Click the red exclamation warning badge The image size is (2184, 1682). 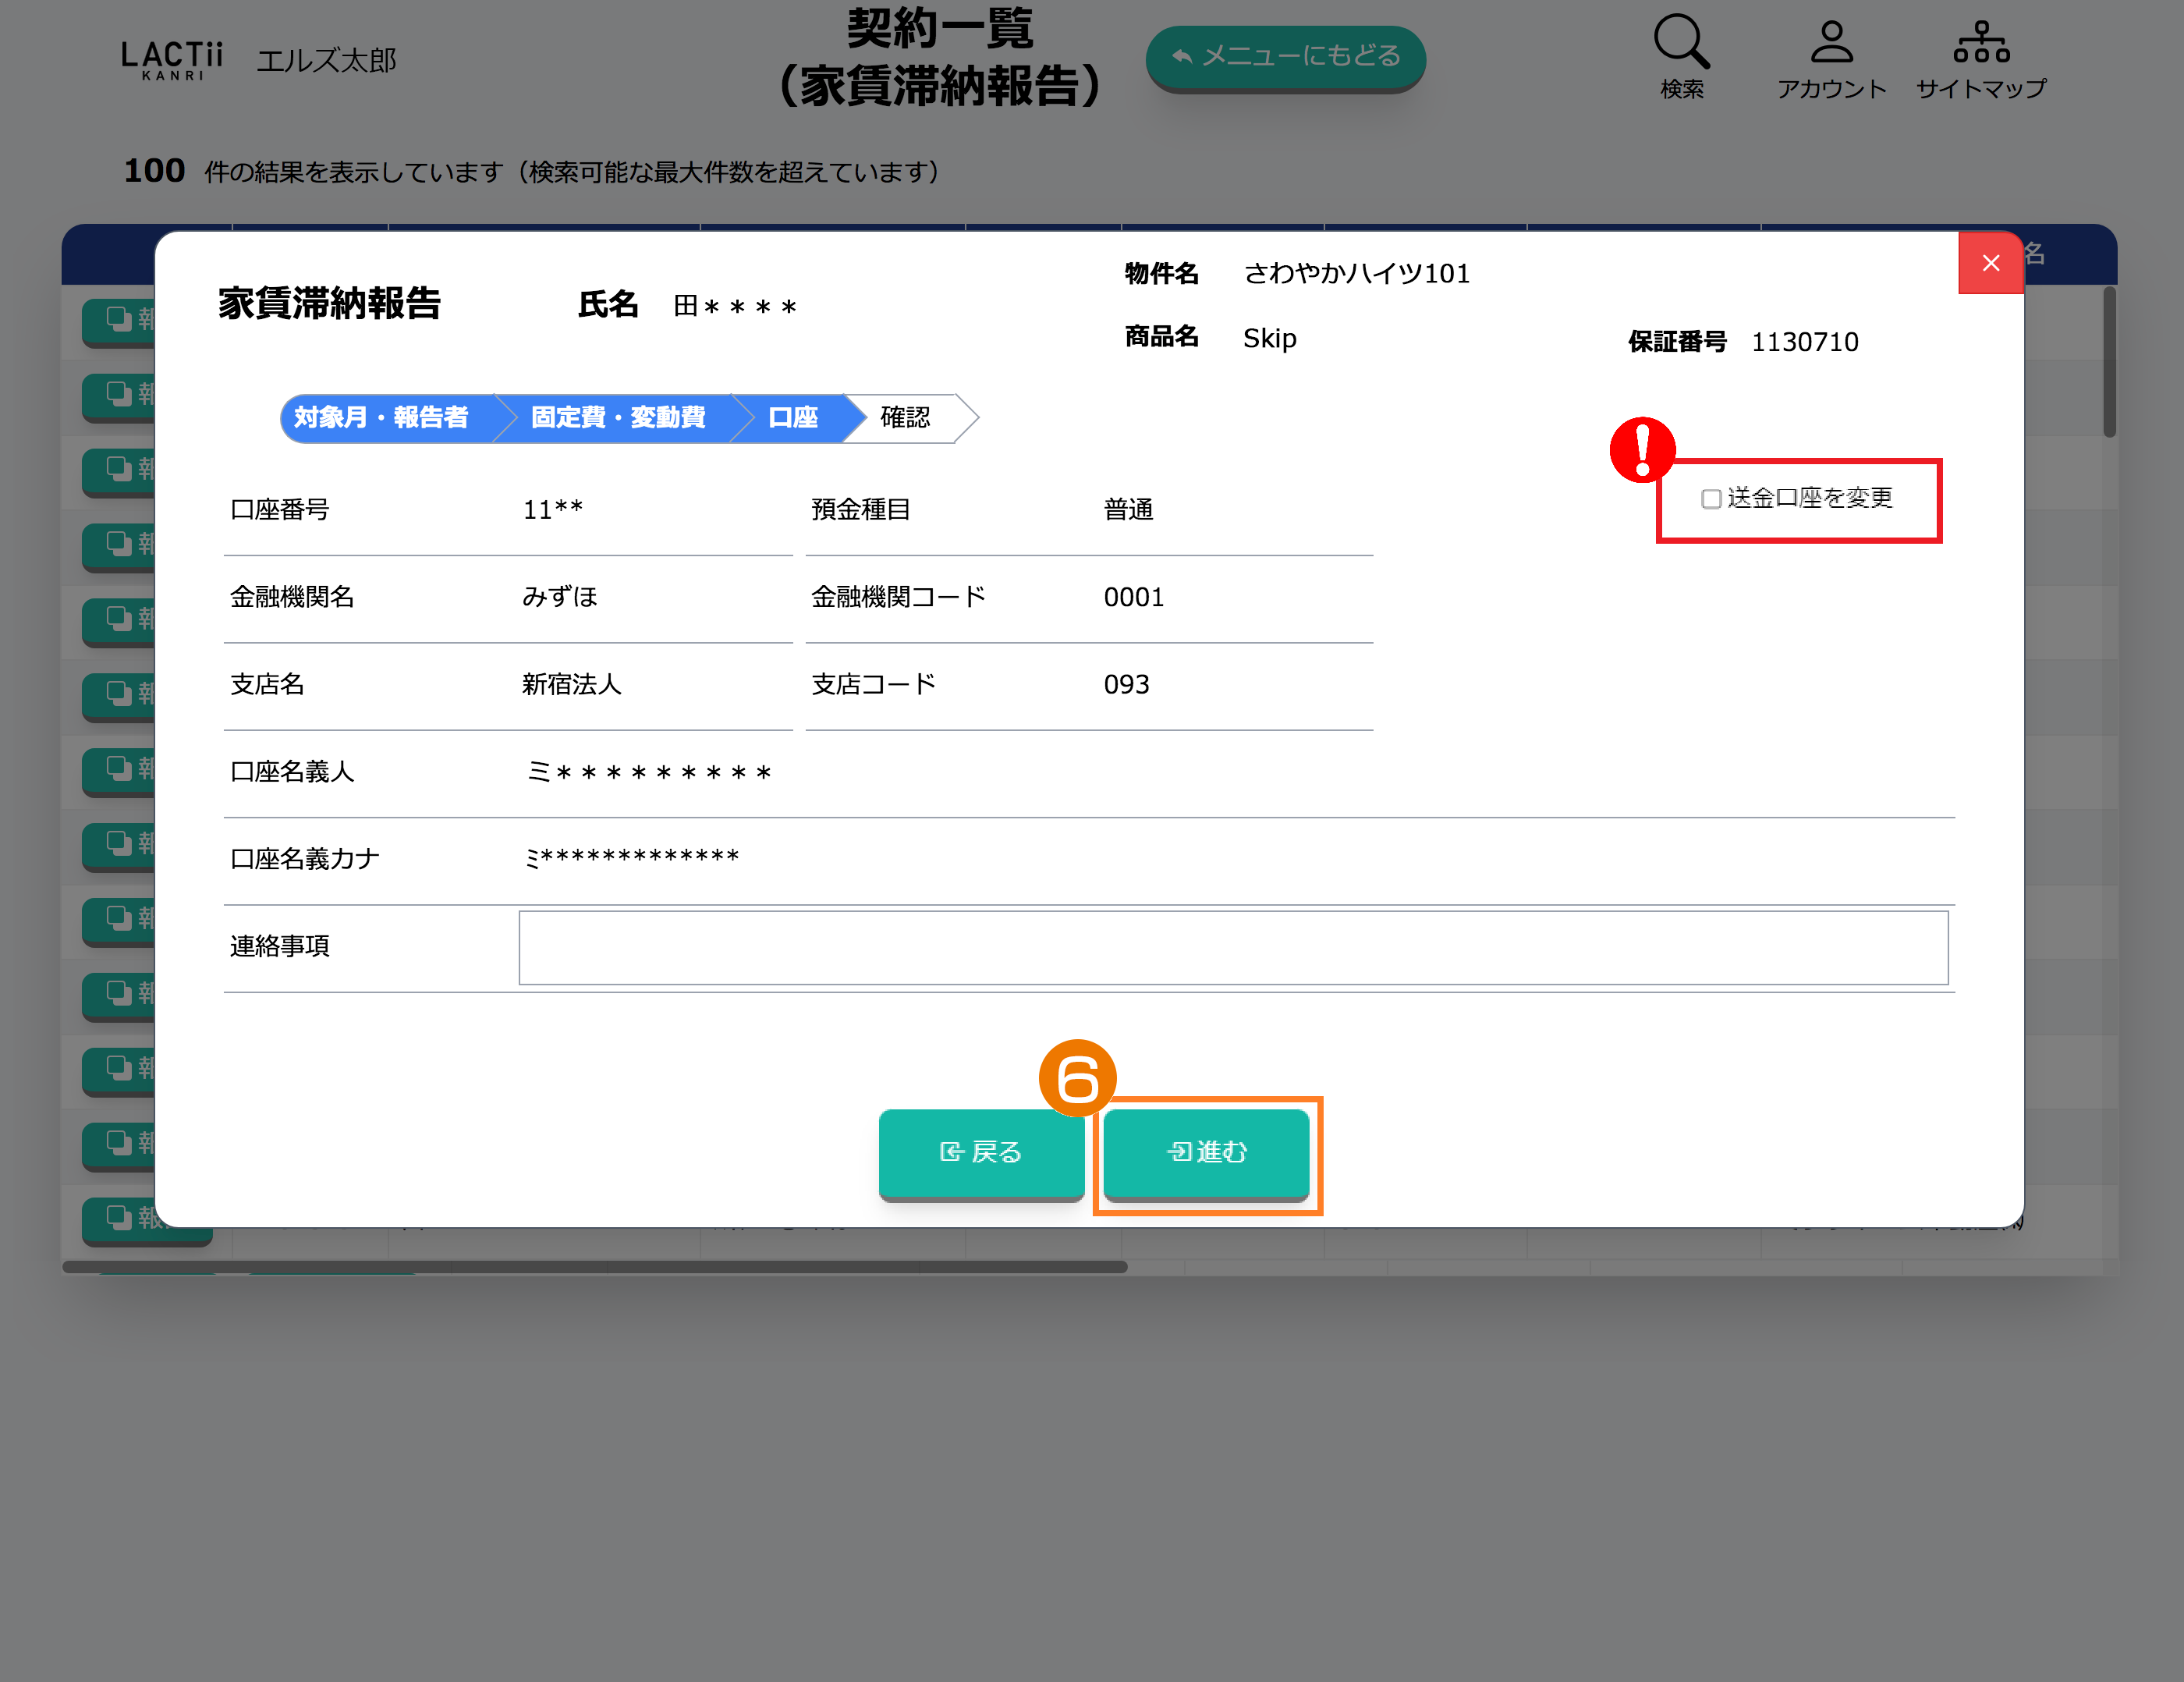click(1642, 450)
